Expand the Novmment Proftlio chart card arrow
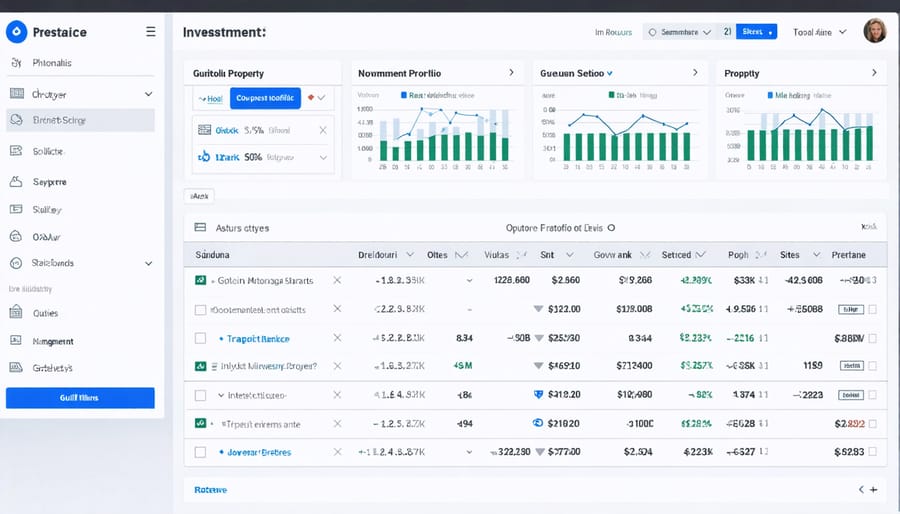This screenshot has height=514, width=900. 512,73
